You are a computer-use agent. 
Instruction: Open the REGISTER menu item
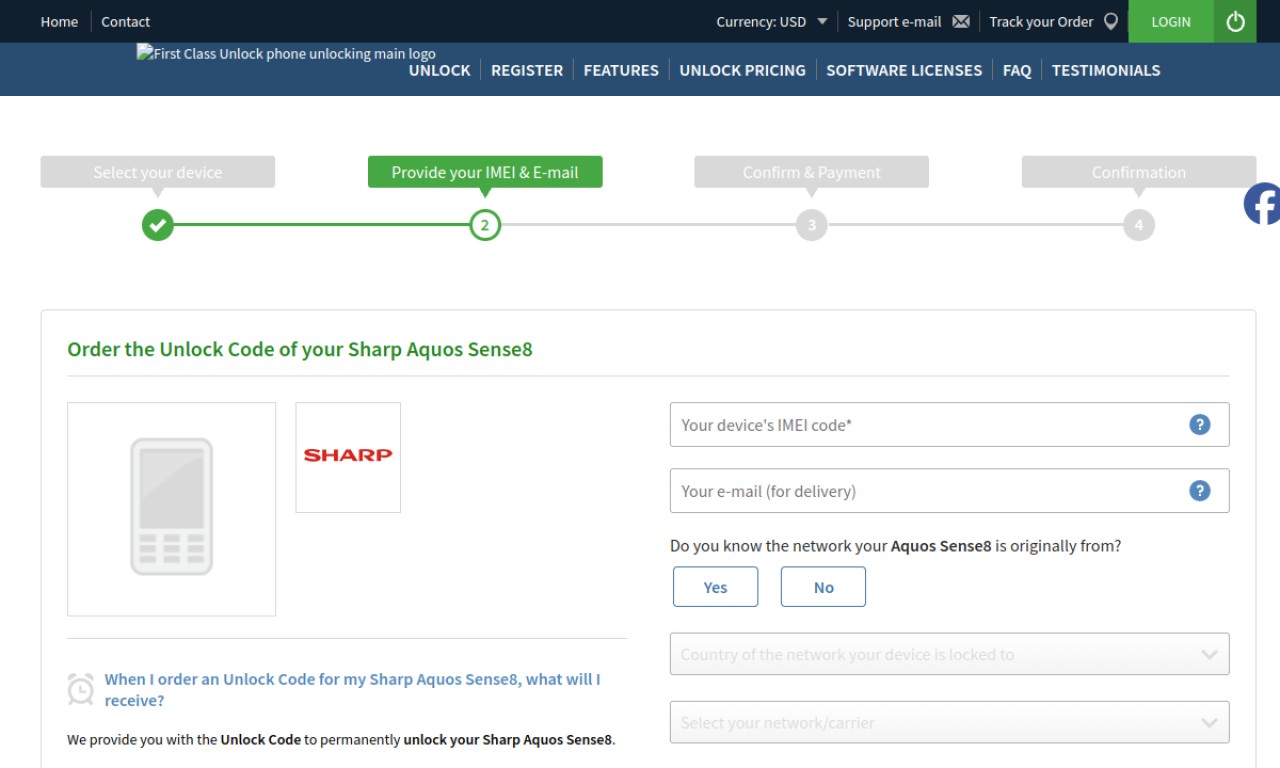(527, 70)
